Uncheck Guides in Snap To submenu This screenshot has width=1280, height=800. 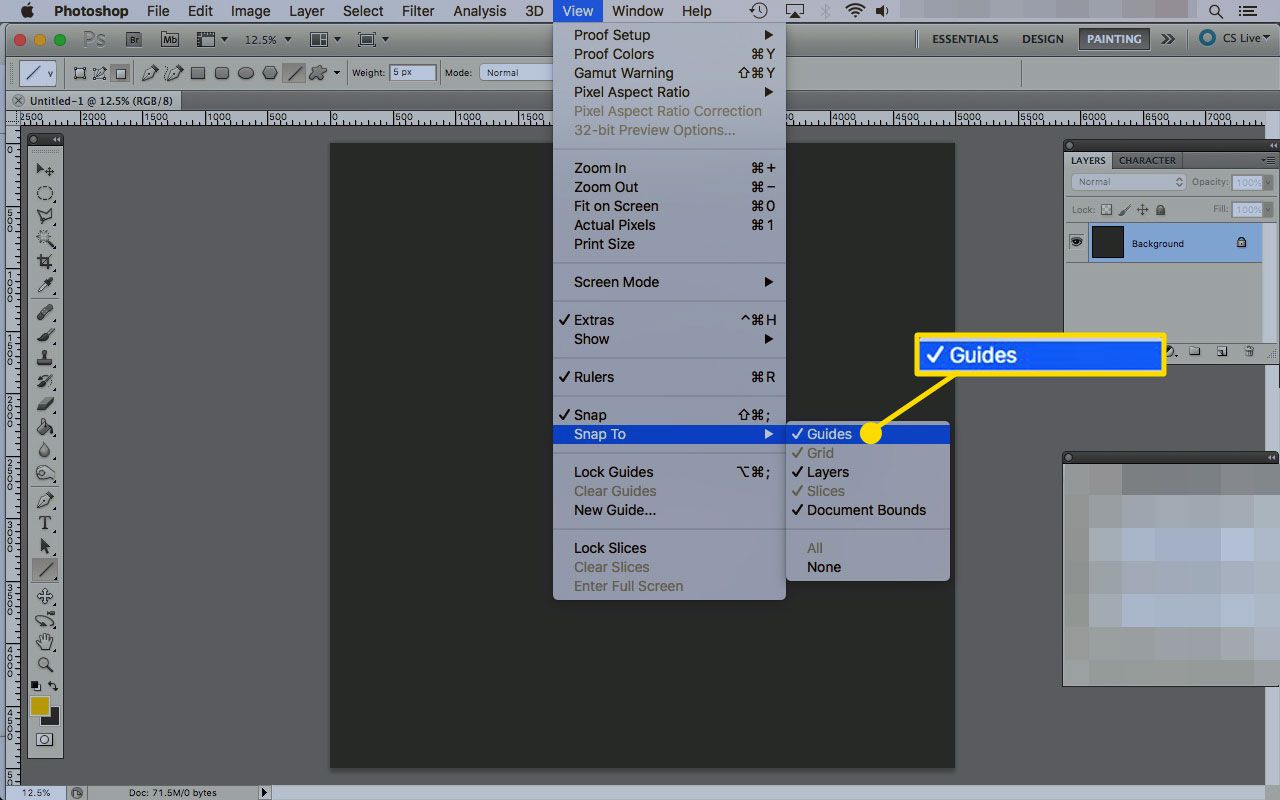868,434
